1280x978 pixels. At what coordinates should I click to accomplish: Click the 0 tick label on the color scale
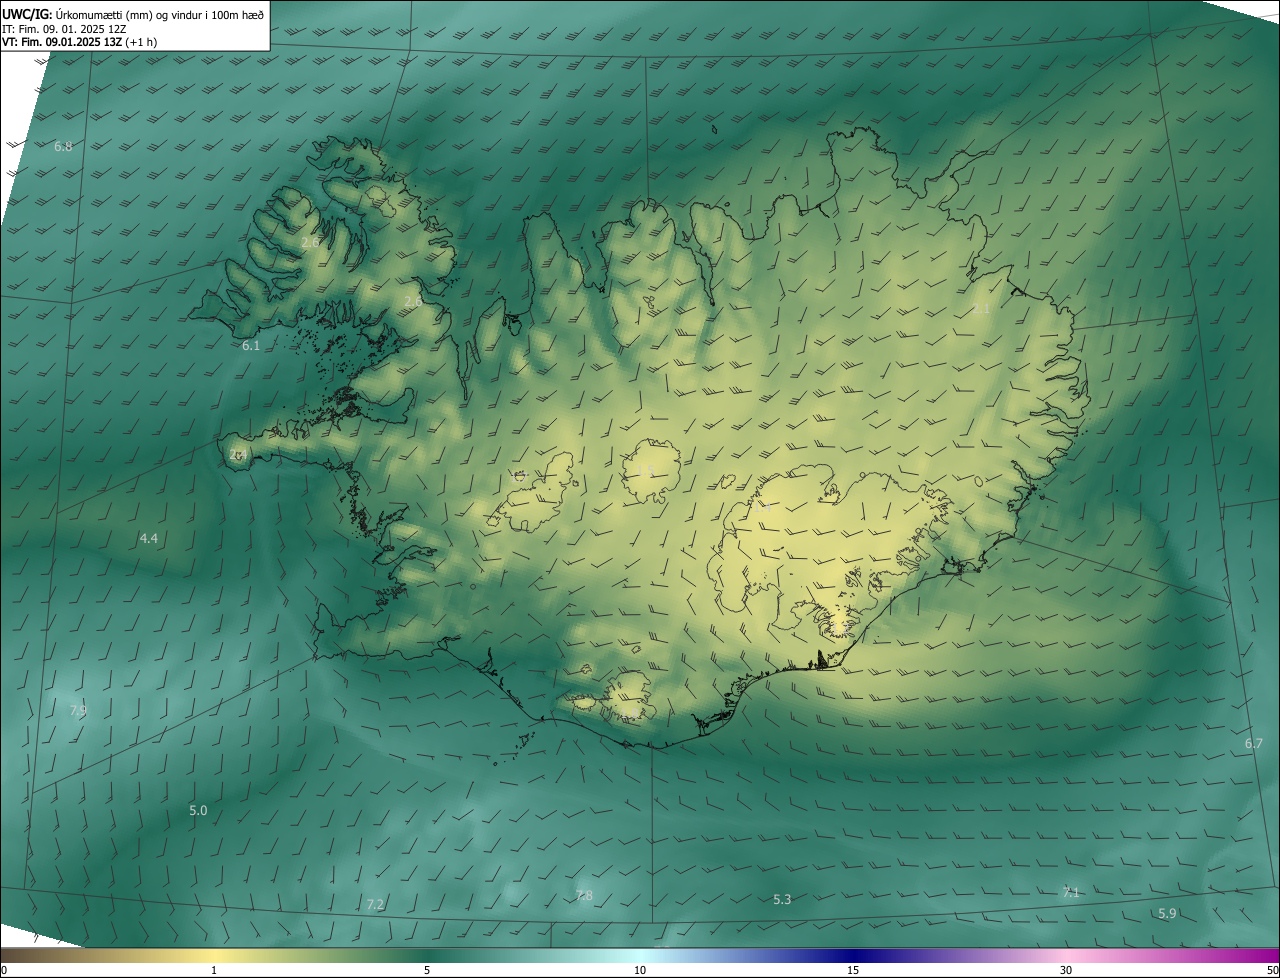coord(4,971)
